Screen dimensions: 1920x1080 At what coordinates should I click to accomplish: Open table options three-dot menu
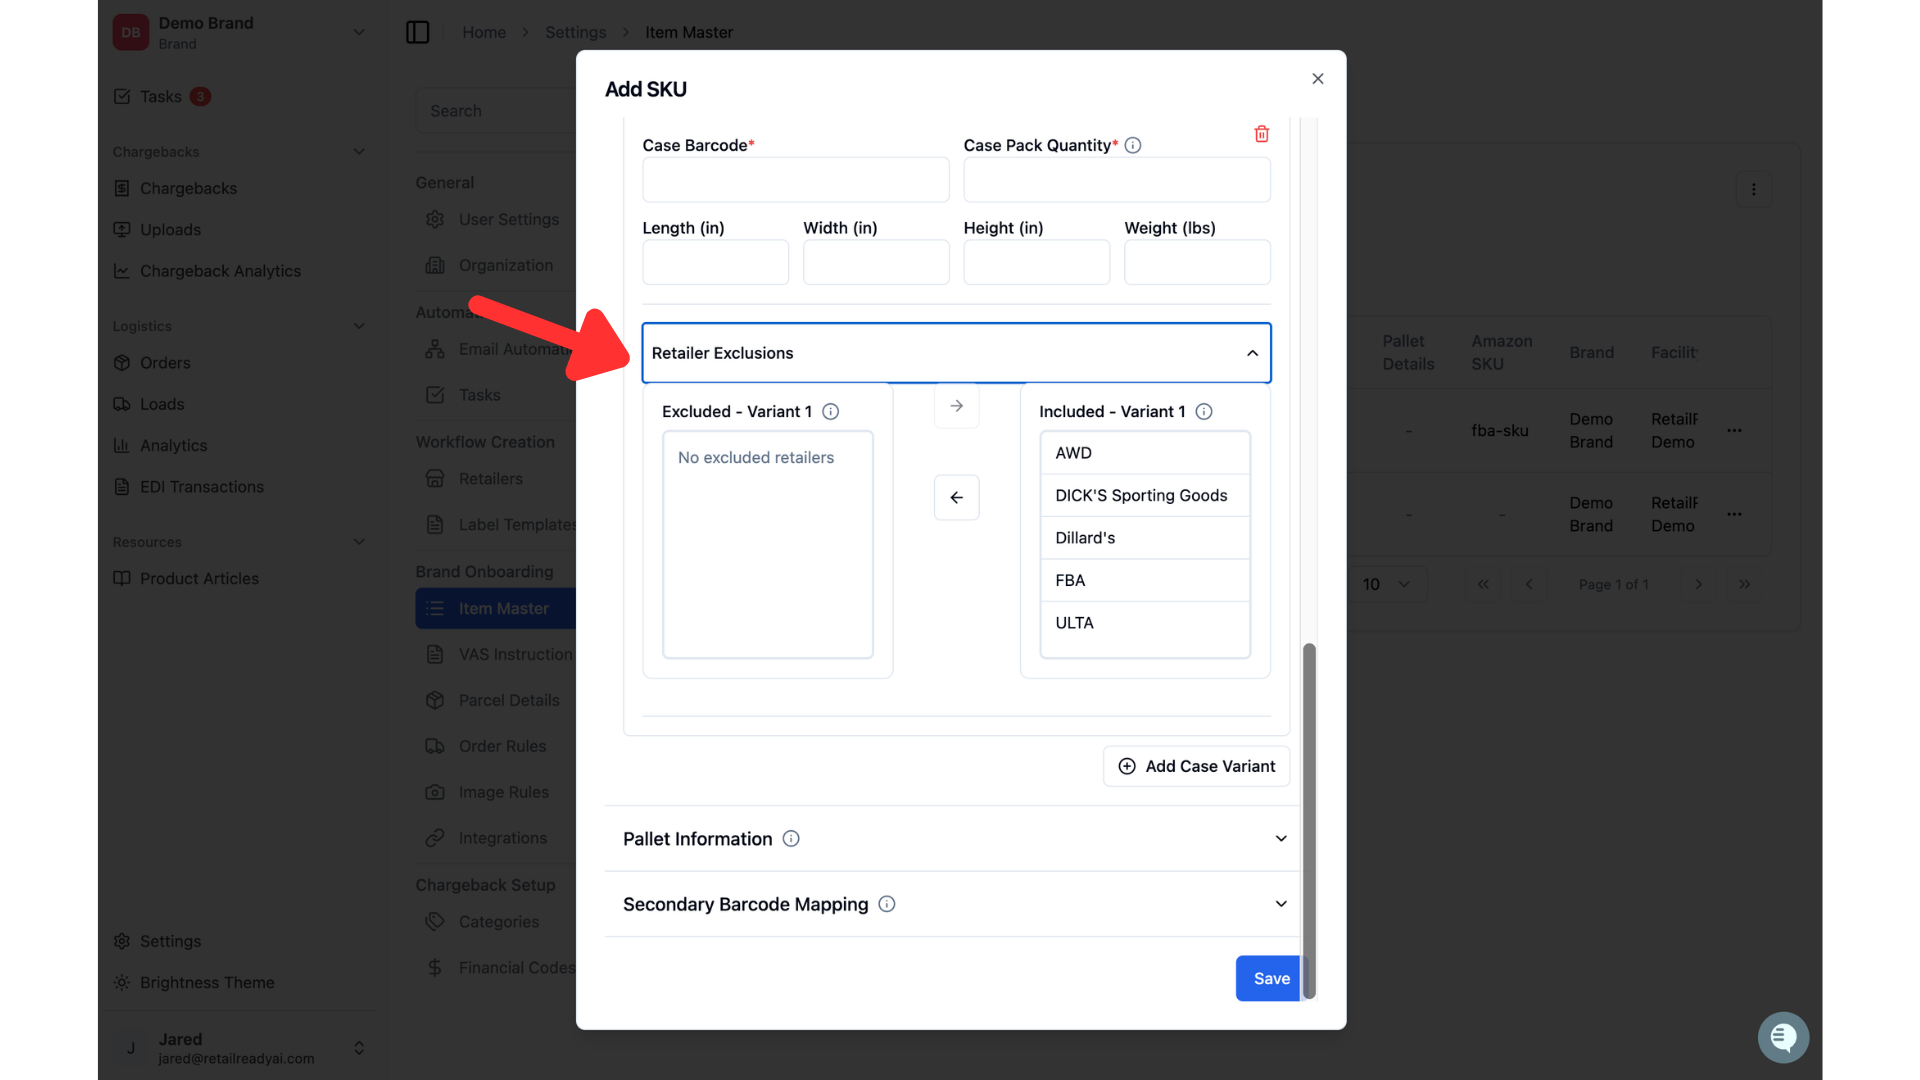pyautogui.click(x=1753, y=189)
